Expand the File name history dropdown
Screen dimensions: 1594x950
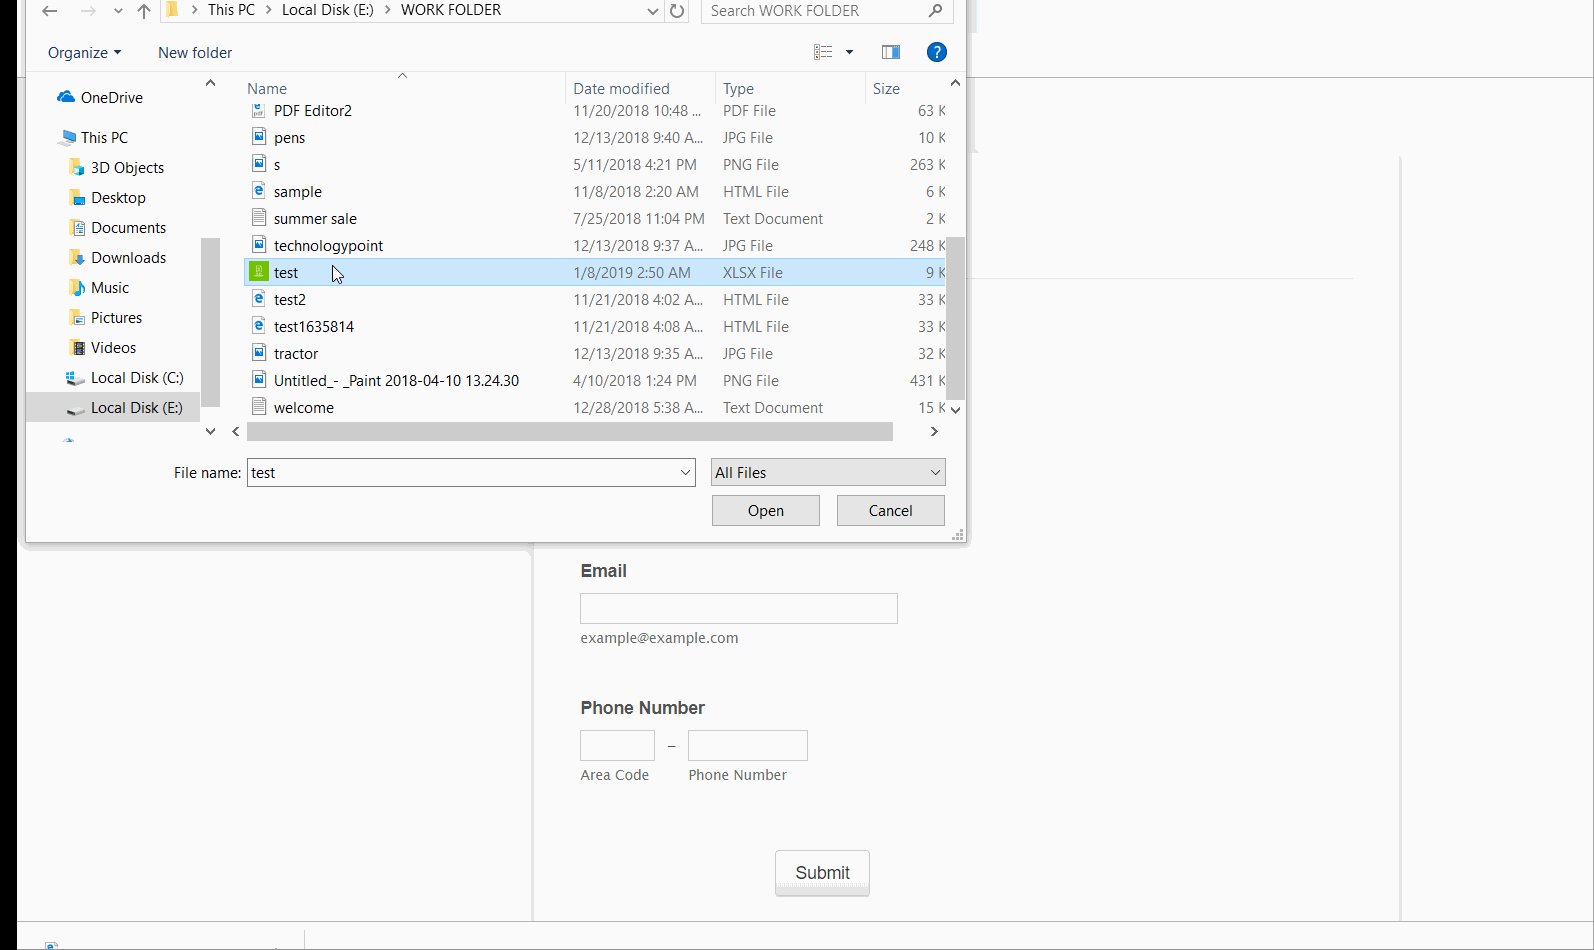click(x=685, y=472)
